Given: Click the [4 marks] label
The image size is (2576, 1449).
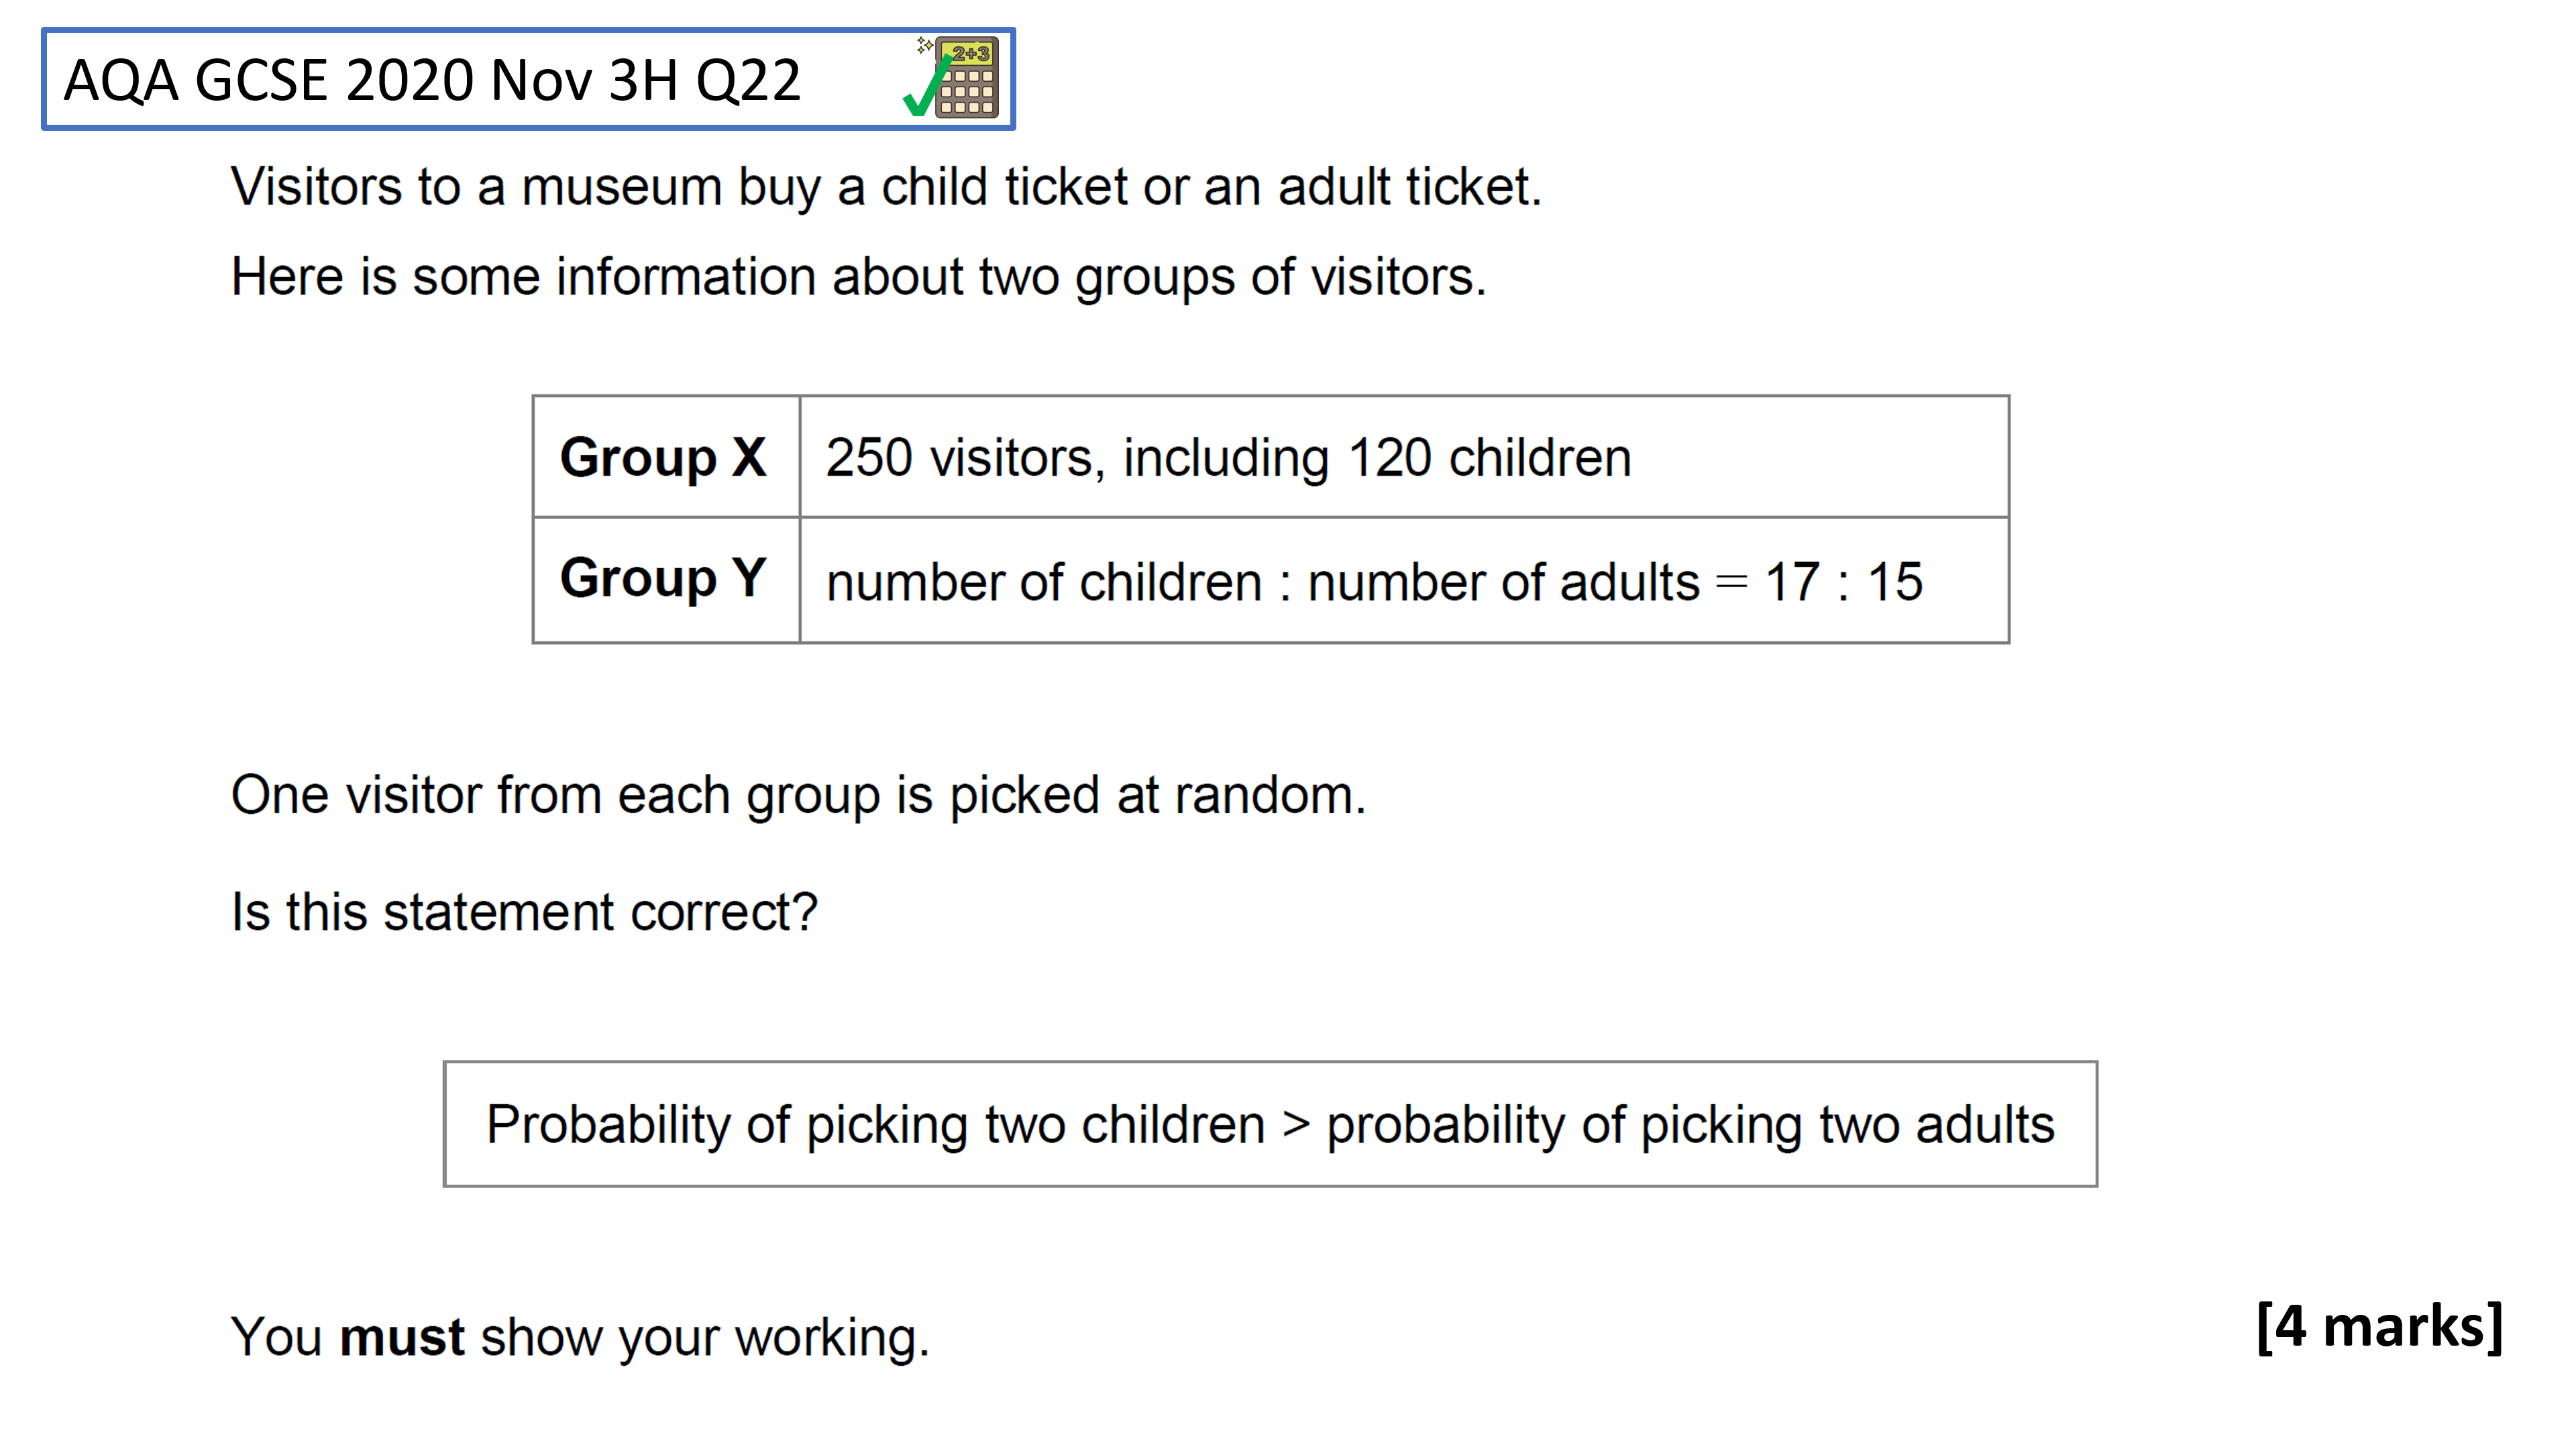Looking at the screenshot, I should 2379,1327.
